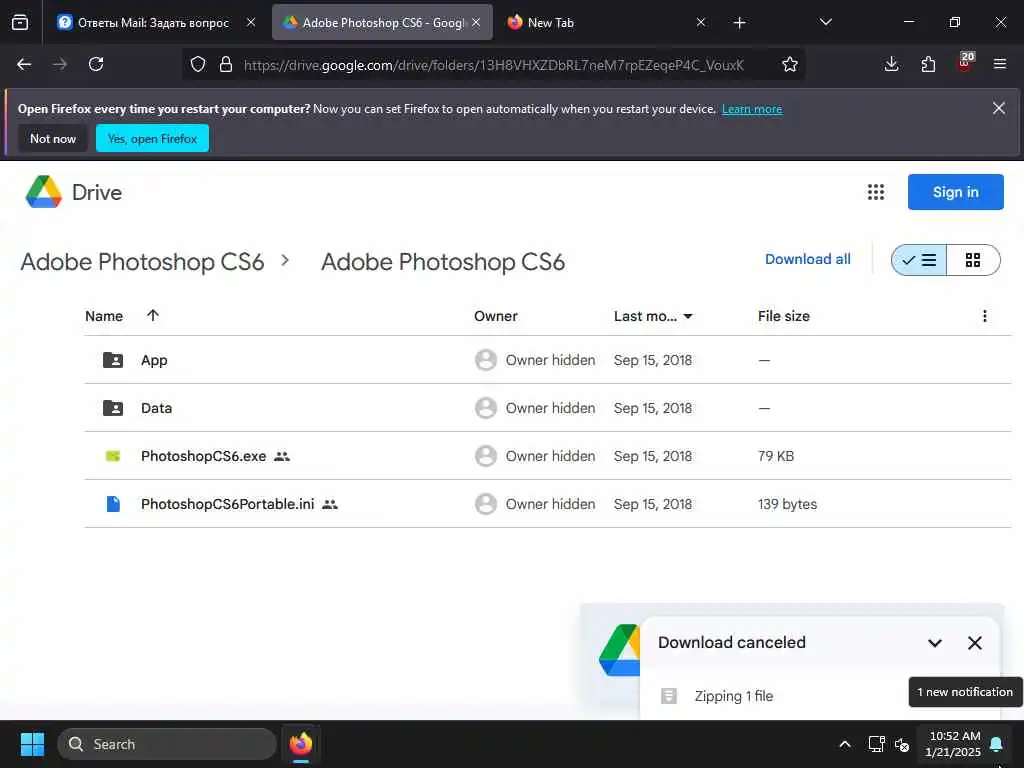The width and height of the screenshot is (1024, 768).
Task: Open the list all tabs dropdown
Action: click(826, 22)
